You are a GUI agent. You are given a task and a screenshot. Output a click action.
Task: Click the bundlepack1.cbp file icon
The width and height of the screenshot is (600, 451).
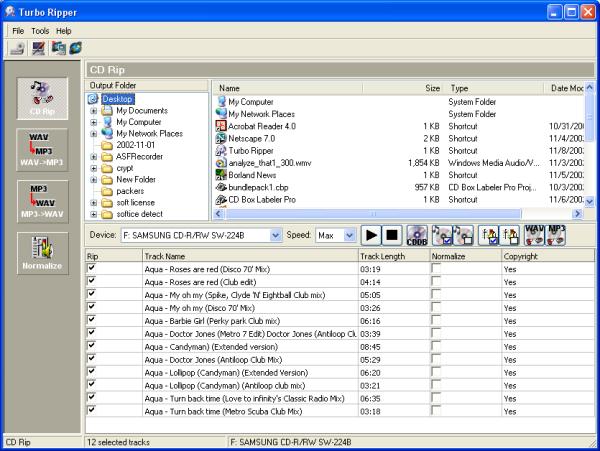(x=221, y=187)
